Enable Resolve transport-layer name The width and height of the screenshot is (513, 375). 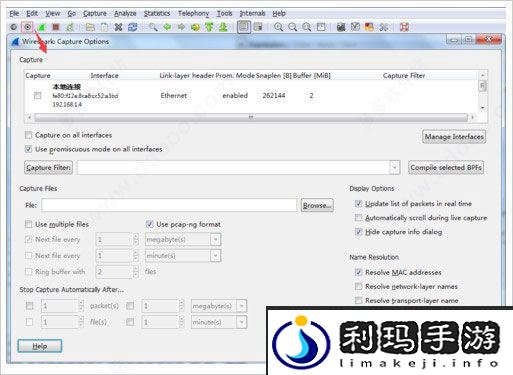pos(358,300)
